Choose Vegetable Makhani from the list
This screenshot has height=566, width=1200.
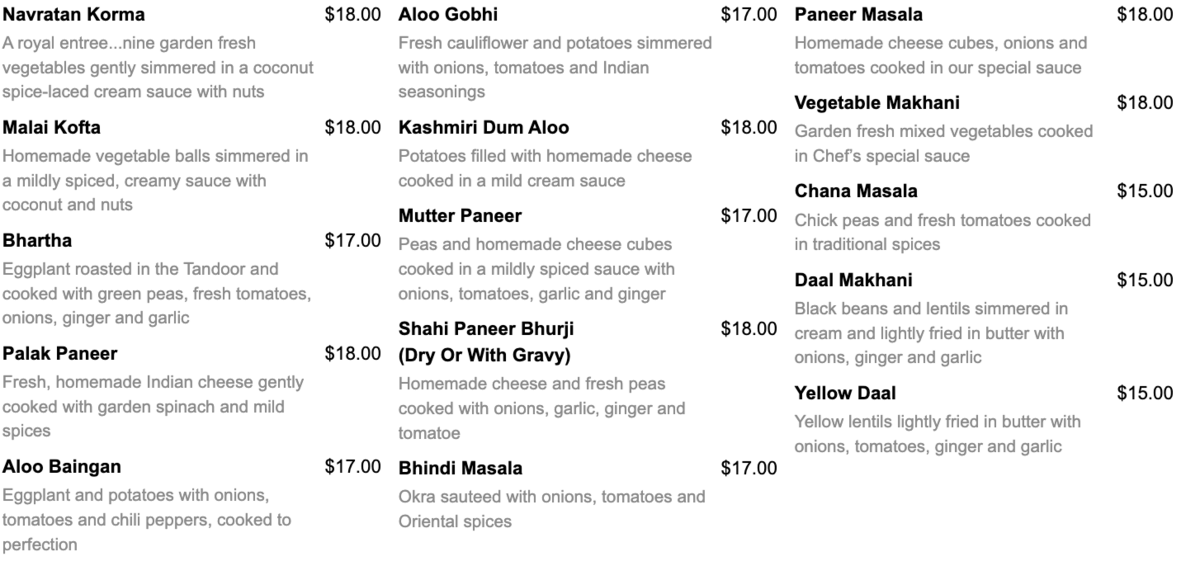[x=877, y=103]
